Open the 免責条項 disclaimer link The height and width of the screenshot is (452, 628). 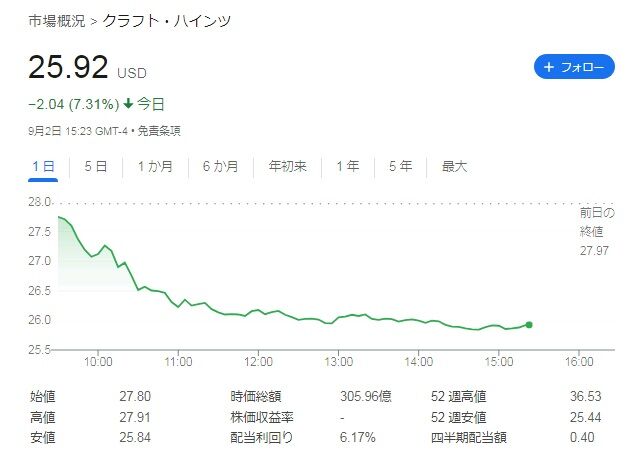pos(159,131)
